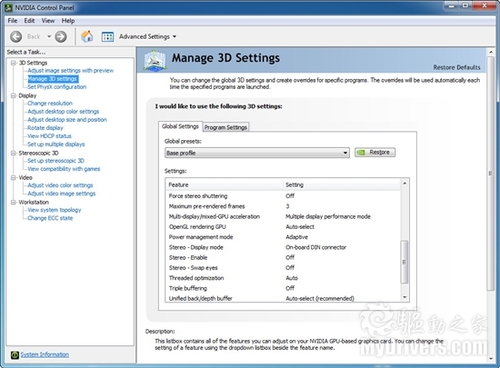Select the Power management mode setting row
500x368 pixels.
pyautogui.click(x=283, y=237)
